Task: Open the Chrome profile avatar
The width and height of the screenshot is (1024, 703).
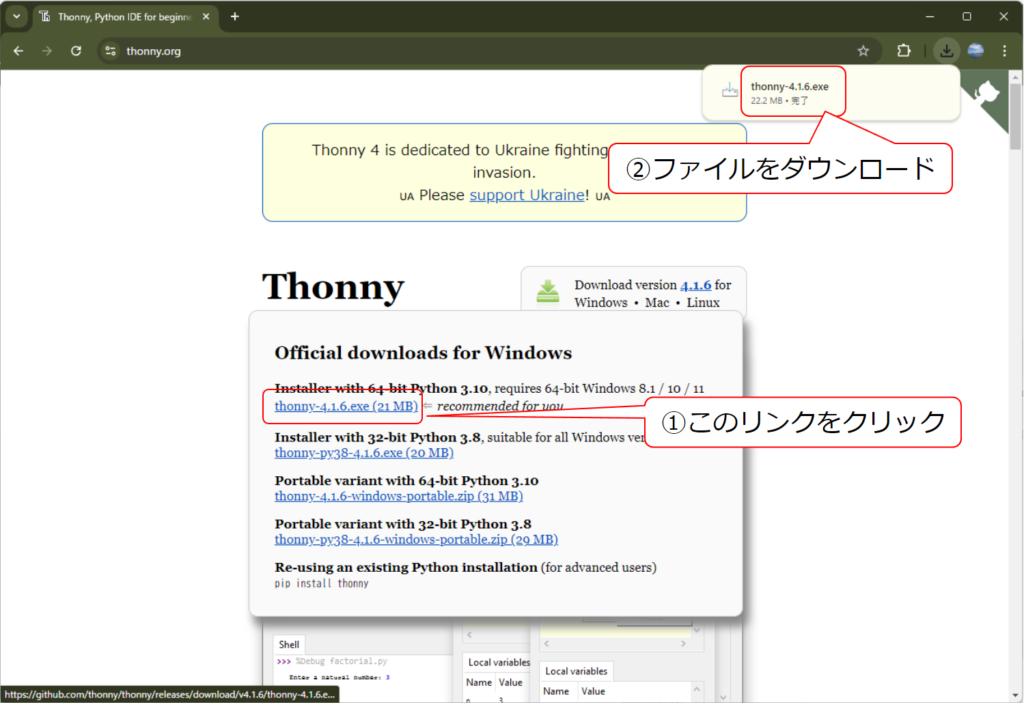Action: coord(976,50)
